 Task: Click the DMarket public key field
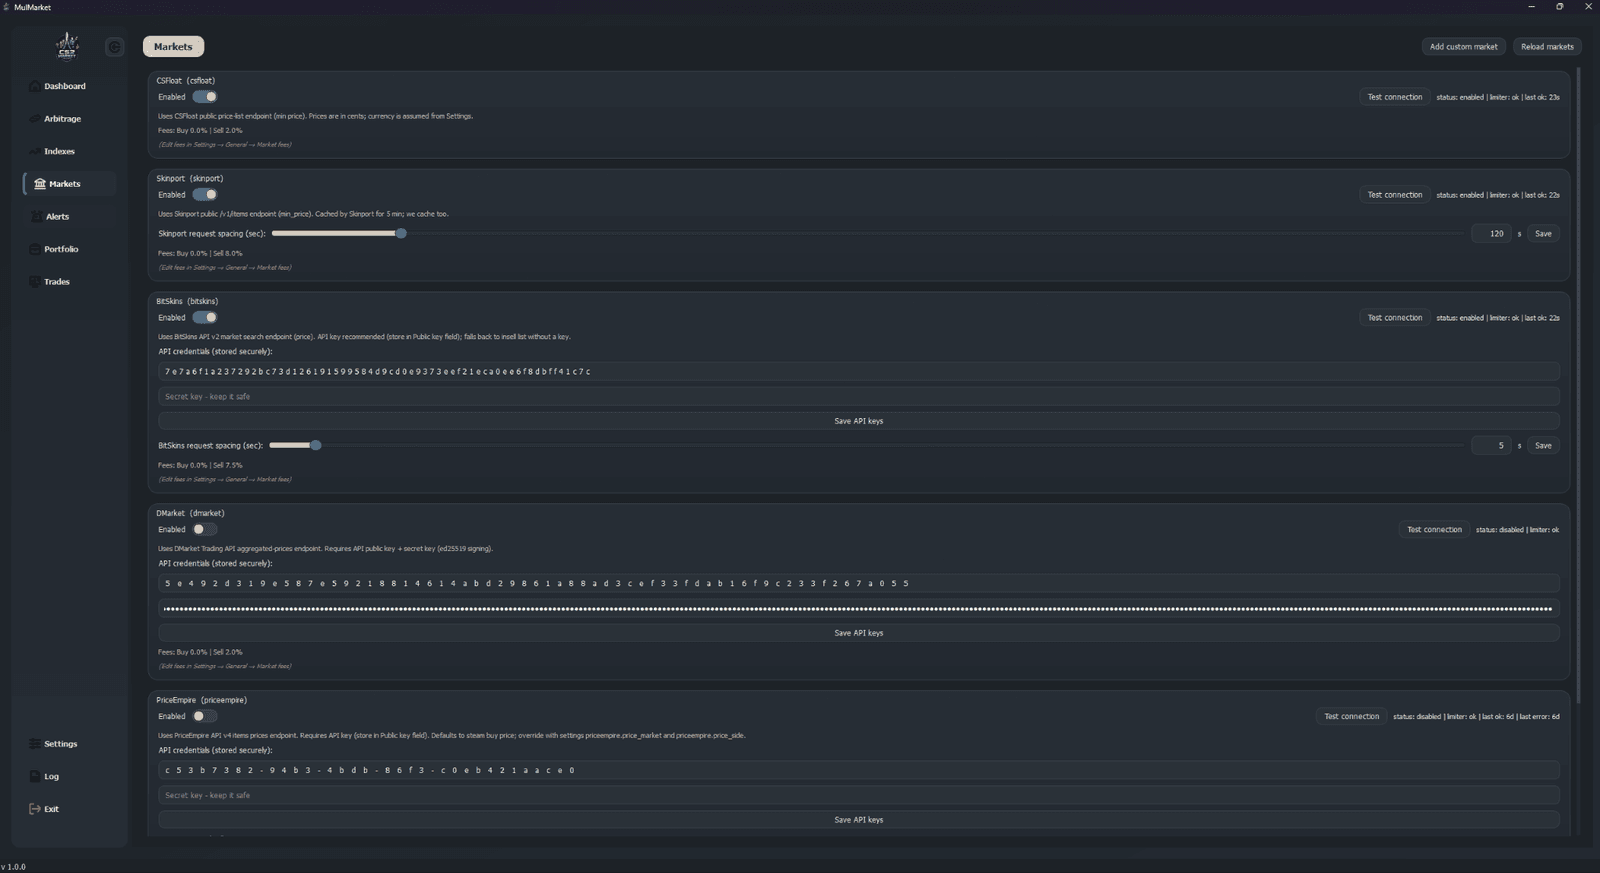(859, 584)
